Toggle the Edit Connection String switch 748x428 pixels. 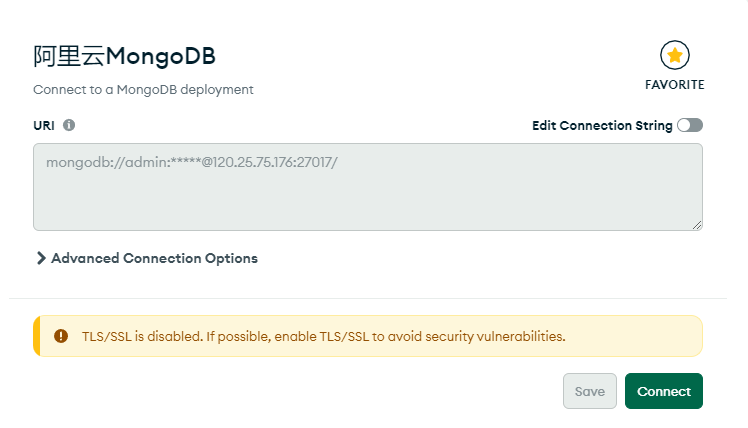(690, 126)
